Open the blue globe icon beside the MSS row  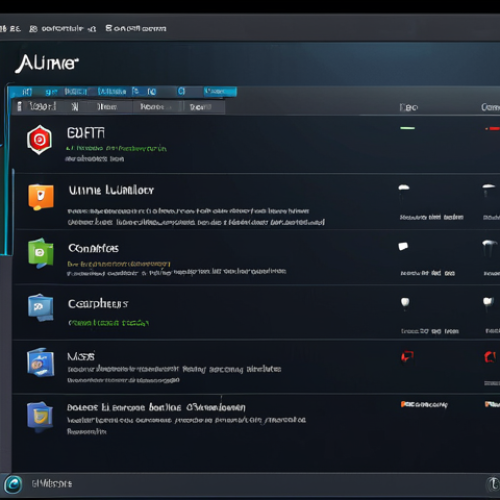point(41,362)
